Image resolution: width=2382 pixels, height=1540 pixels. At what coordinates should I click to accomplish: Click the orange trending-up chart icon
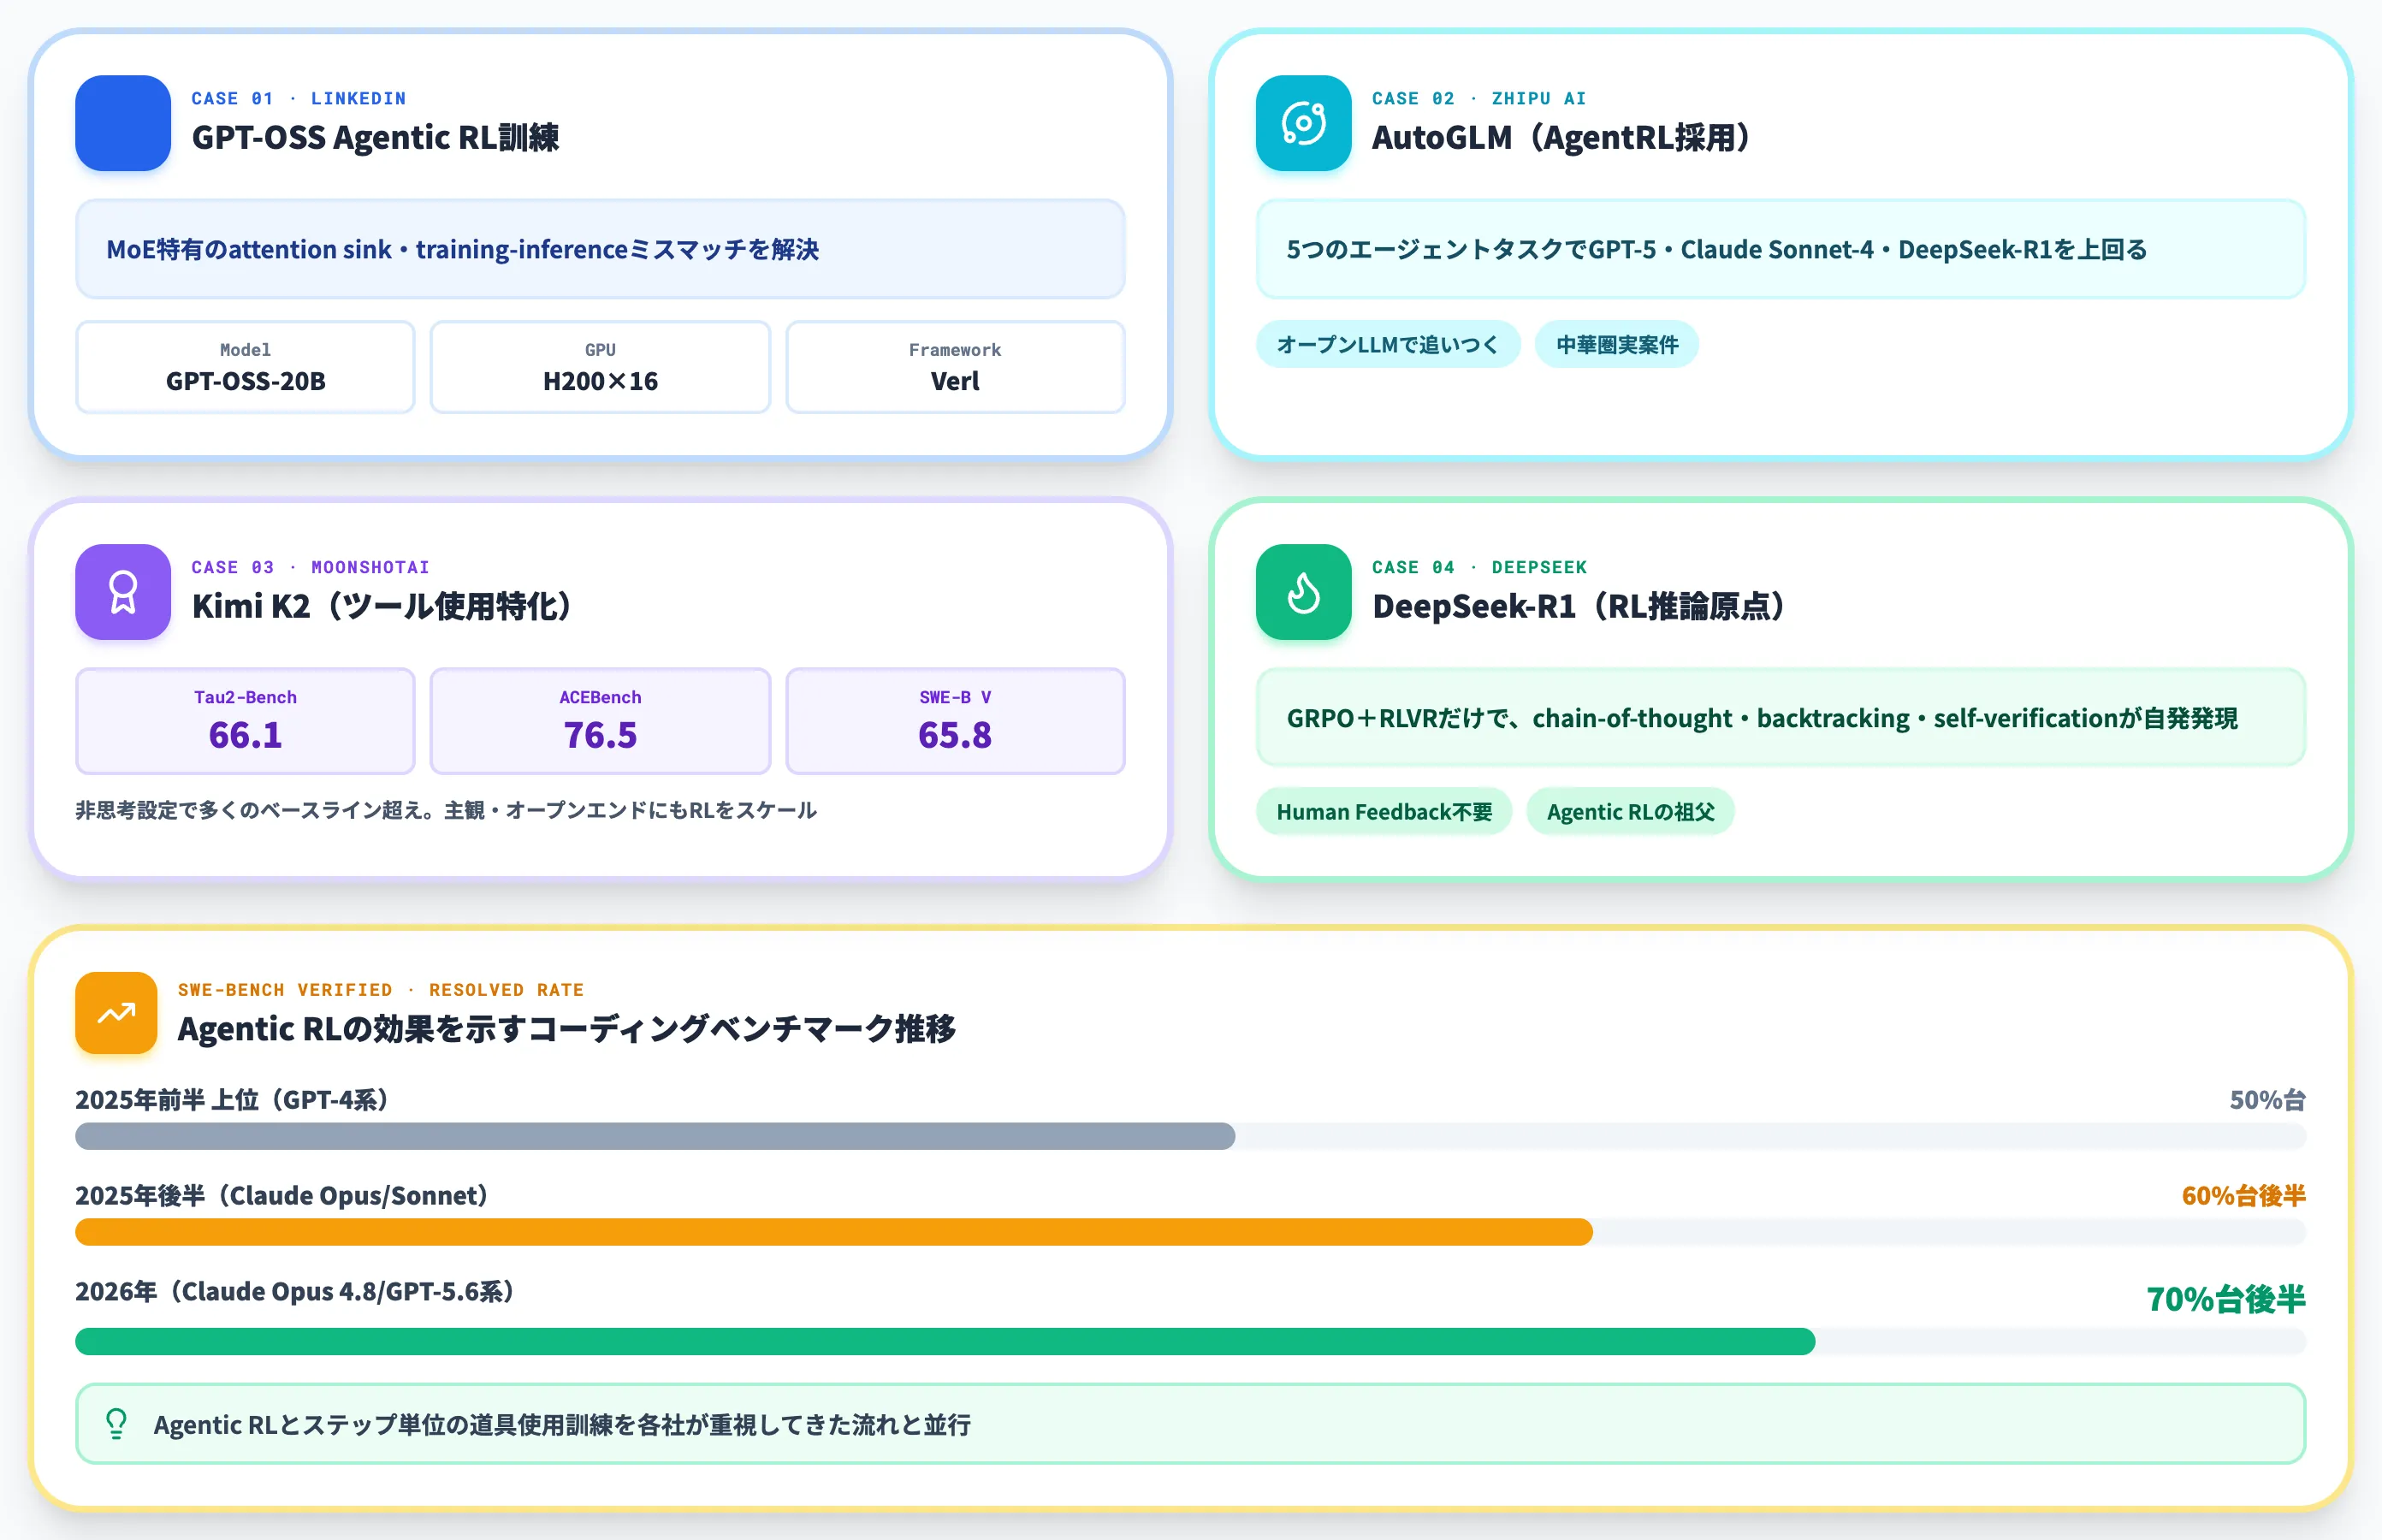tap(116, 1013)
